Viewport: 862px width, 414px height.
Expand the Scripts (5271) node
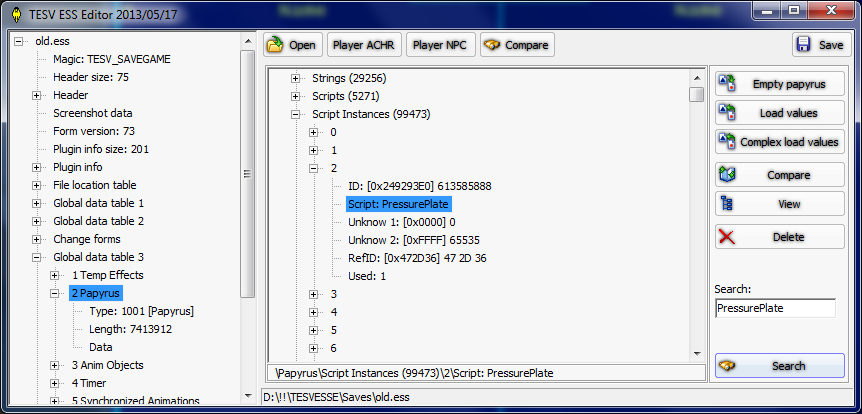(x=295, y=97)
